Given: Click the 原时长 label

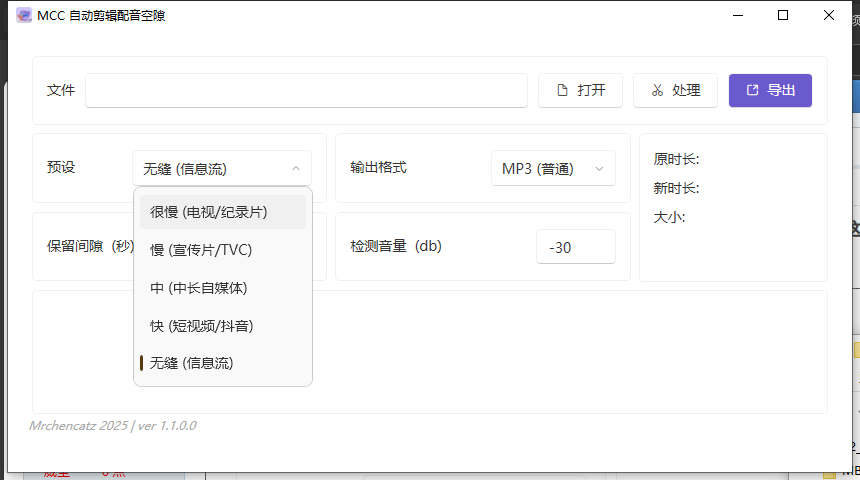Looking at the screenshot, I should click(x=676, y=160).
